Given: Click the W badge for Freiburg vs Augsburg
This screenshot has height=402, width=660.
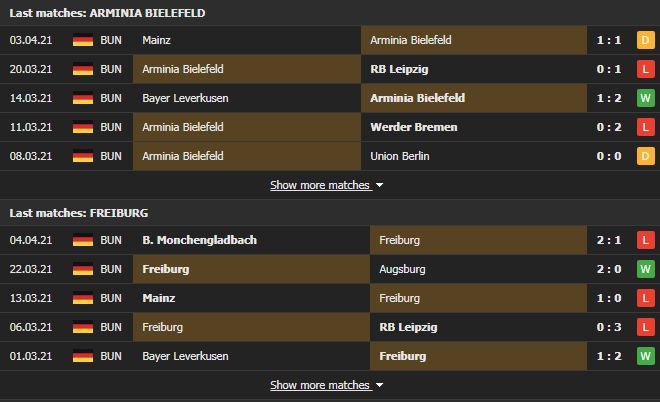Looking at the screenshot, I should tap(645, 269).
